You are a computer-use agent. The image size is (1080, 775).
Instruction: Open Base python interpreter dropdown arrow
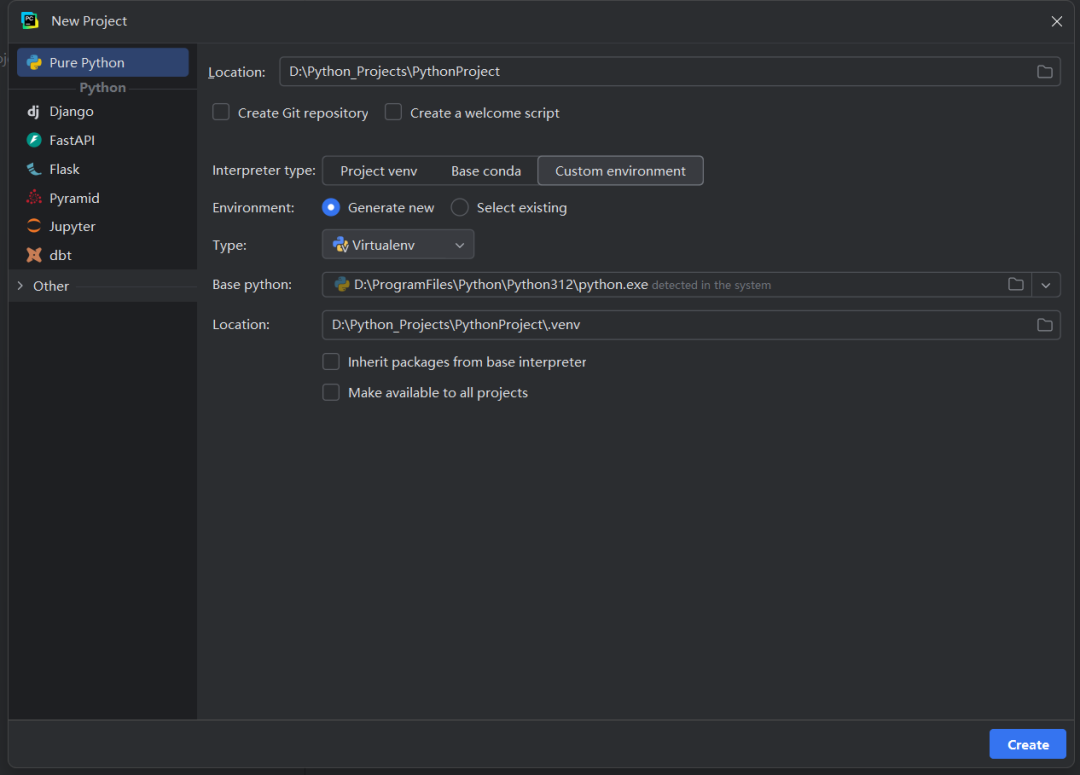pos(1046,285)
